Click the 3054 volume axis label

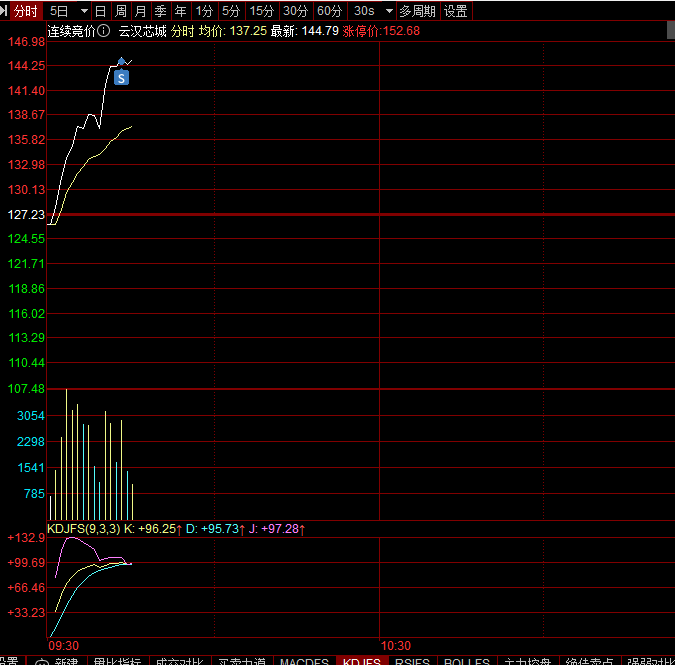31,415
